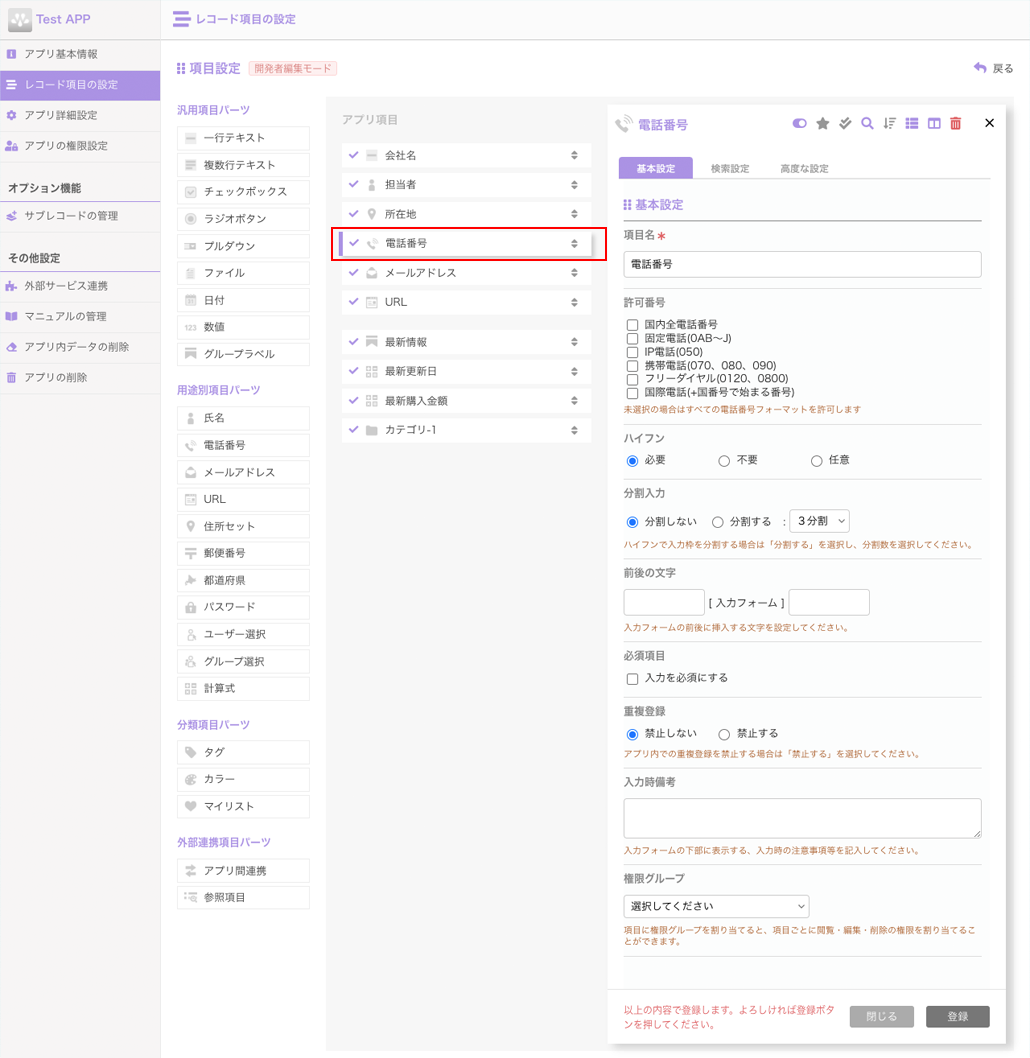Click the reorder arrows on 会社名 row
1030x1058 pixels.
tap(574, 155)
